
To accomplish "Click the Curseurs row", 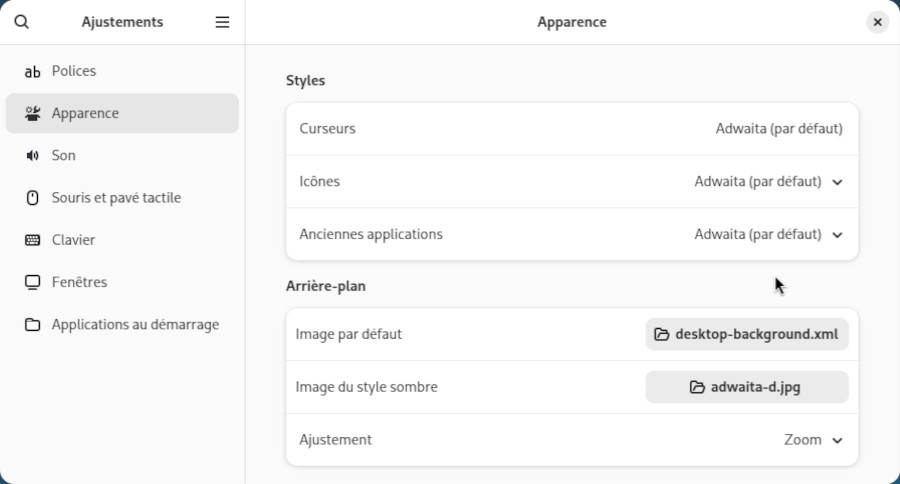I will pos(572,129).
